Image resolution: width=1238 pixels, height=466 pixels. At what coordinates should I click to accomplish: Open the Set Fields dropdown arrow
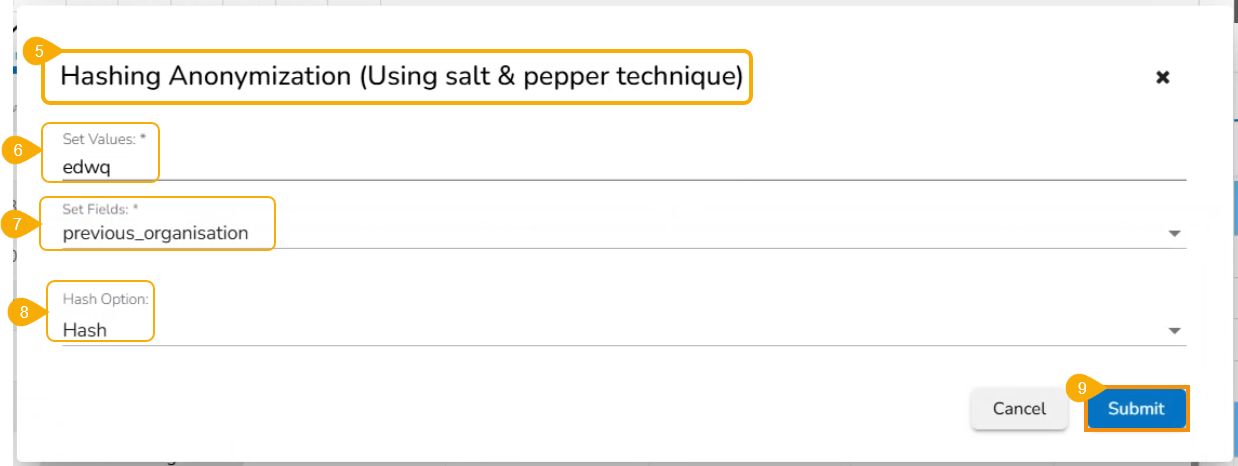pos(1174,234)
